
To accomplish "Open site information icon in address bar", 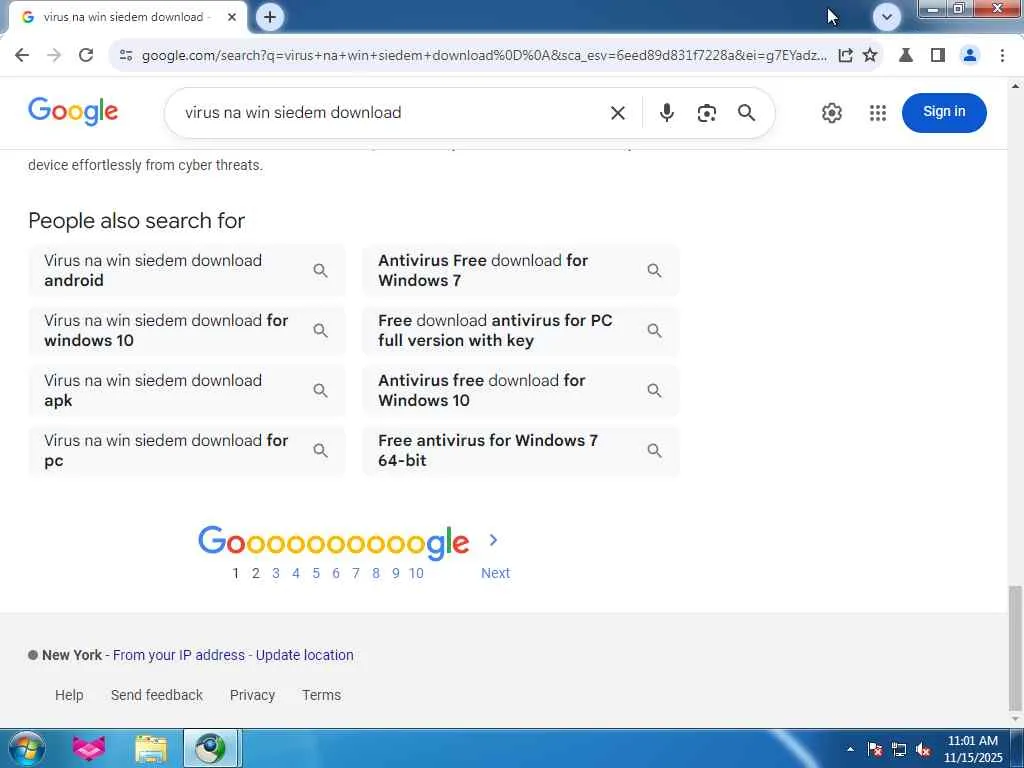I will point(126,56).
